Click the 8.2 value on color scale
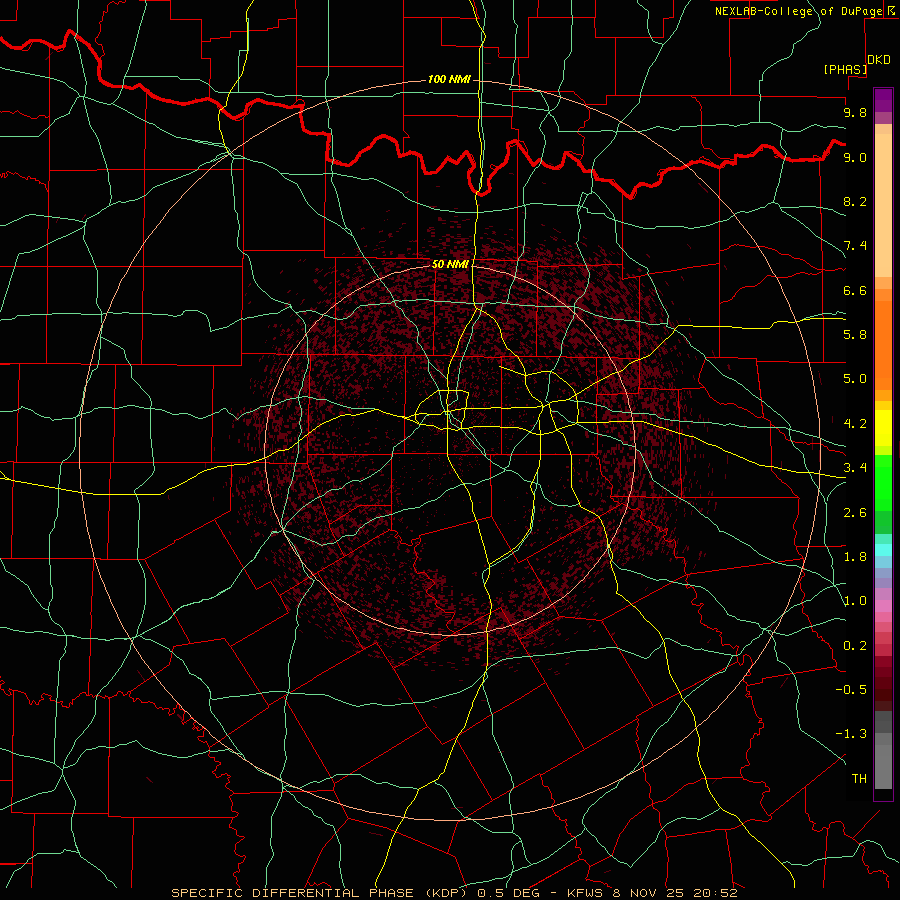Viewport: 900px width, 900px height. click(x=855, y=201)
